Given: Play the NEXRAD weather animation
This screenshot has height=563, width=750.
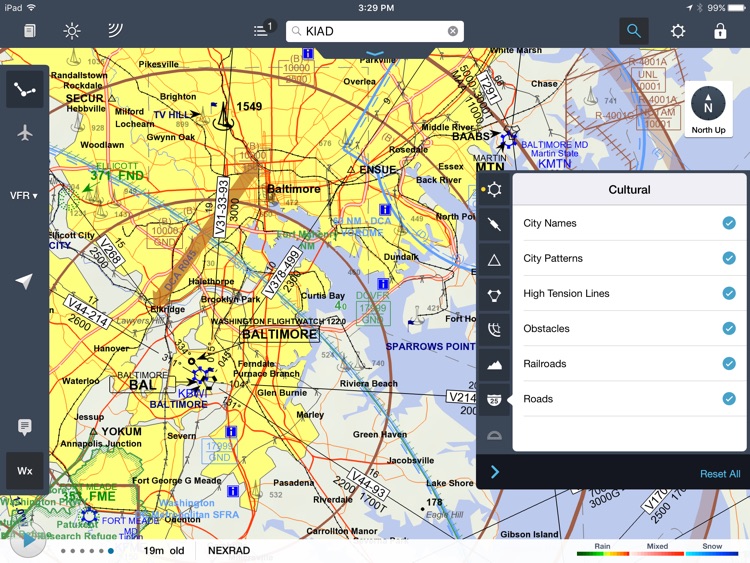Looking at the screenshot, I should (x=28, y=541).
